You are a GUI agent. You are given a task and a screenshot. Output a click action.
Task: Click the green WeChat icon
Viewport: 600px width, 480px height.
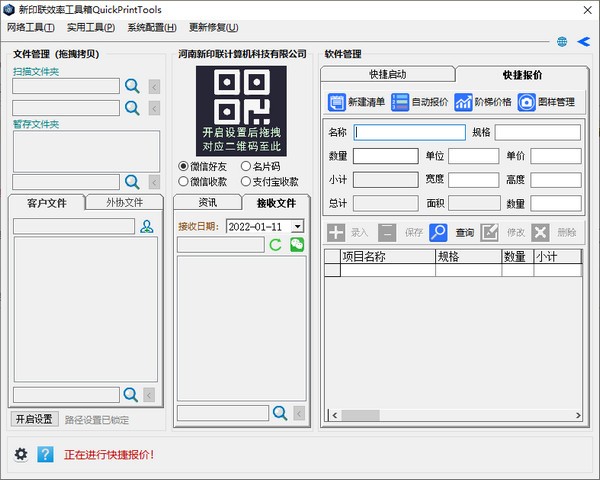[x=297, y=245]
